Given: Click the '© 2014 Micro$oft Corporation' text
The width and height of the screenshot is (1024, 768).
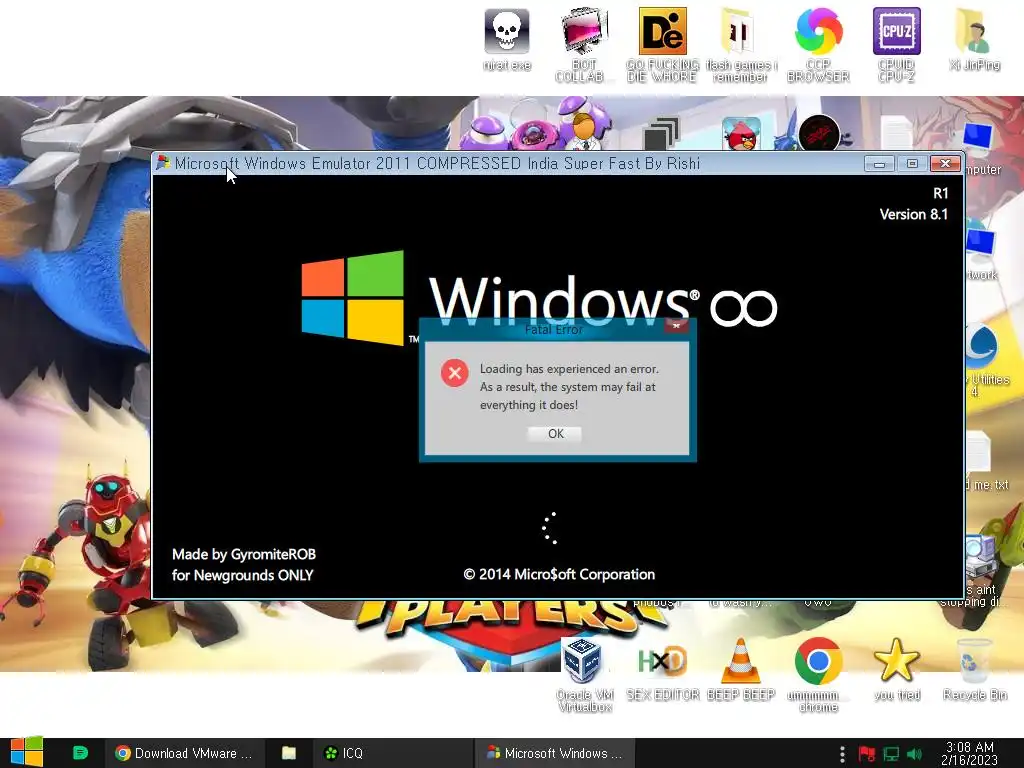Looking at the screenshot, I should (x=559, y=575).
